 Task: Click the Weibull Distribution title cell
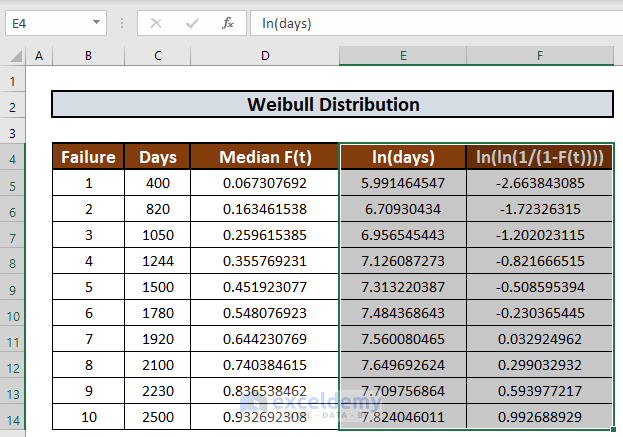pyautogui.click(x=332, y=105)
